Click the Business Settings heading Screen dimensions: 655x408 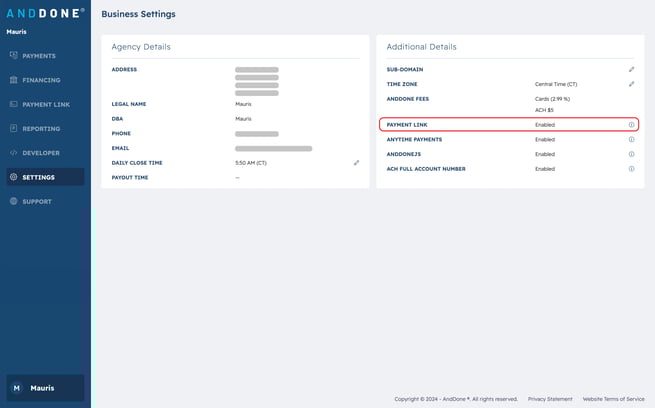coord(138,14)
